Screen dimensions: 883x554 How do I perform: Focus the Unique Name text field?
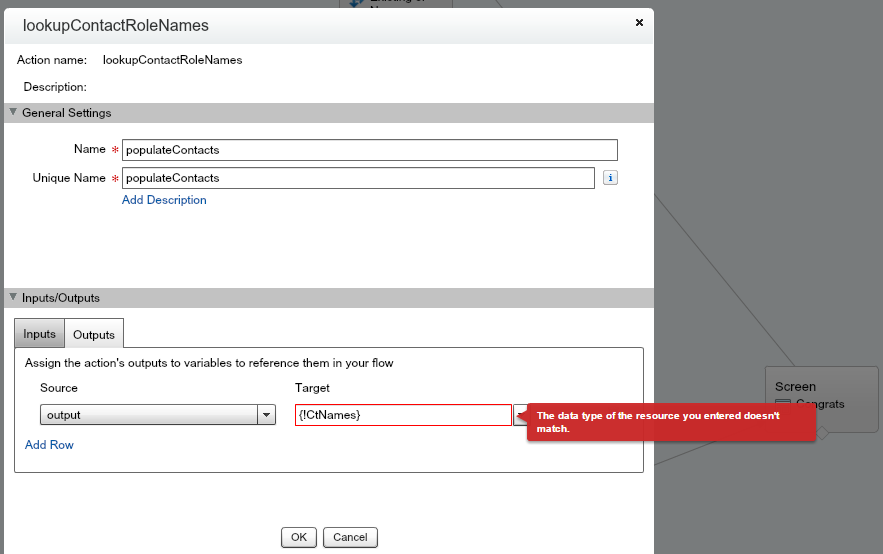point(357,178)
